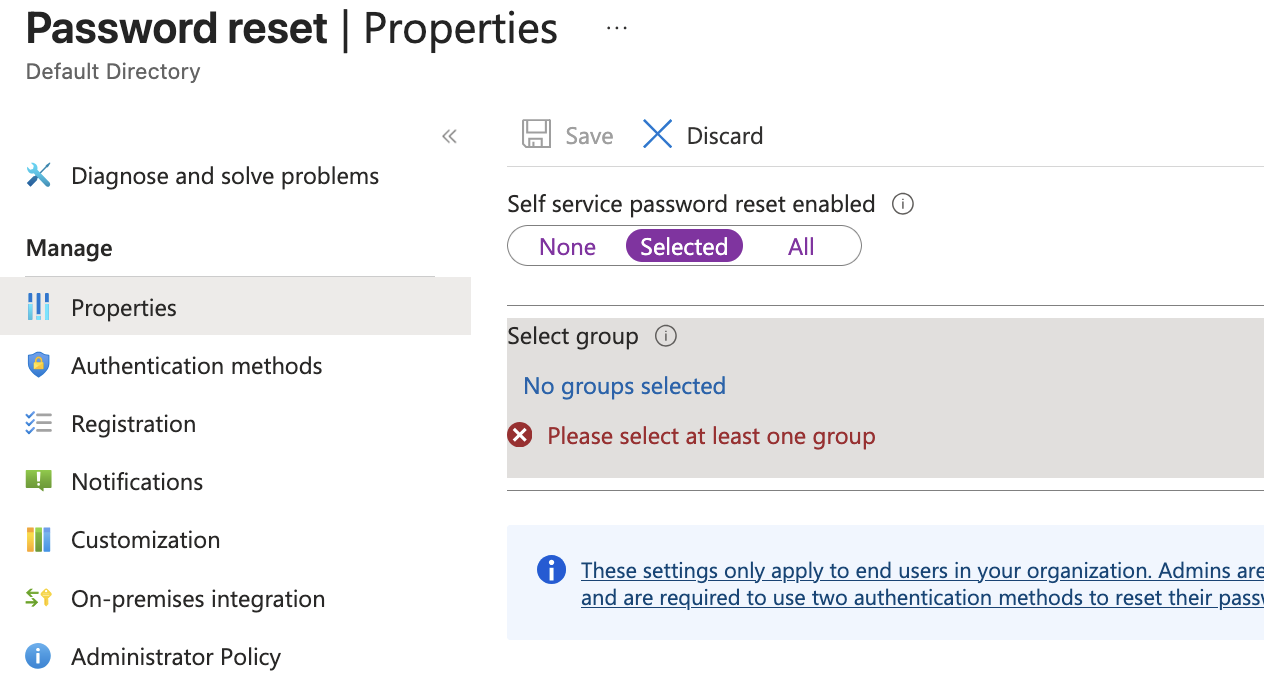Click the Authentication methods shield icon

coord(38,365)
